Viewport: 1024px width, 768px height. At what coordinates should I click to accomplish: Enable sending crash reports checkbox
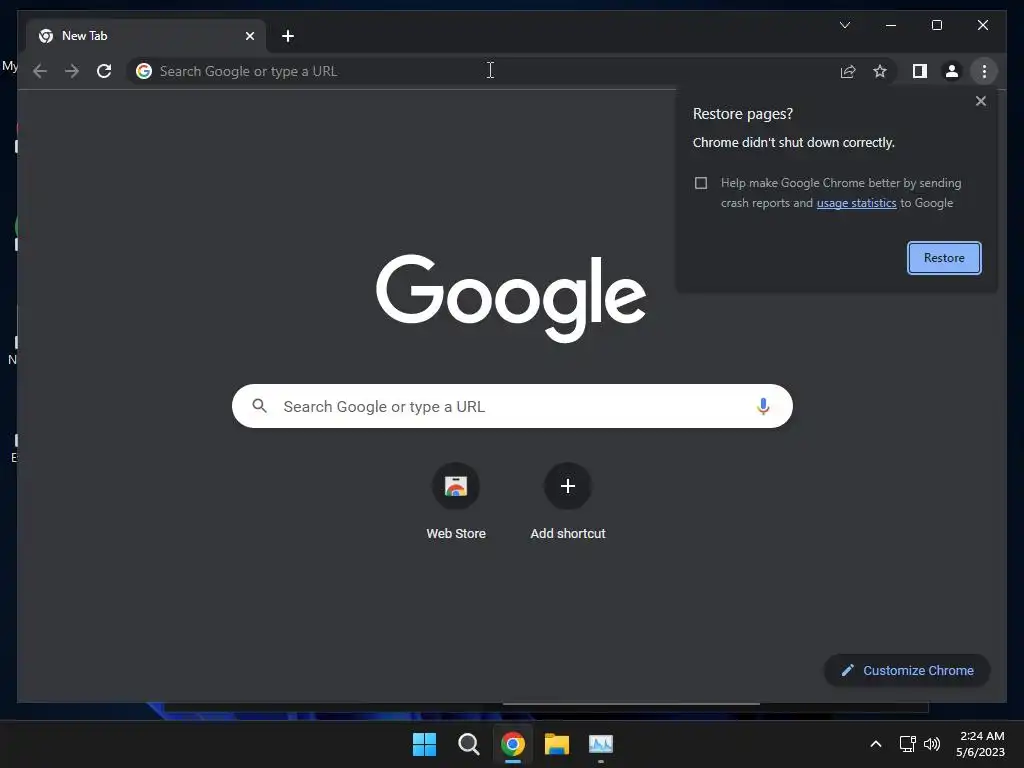(x=701, y=183)
